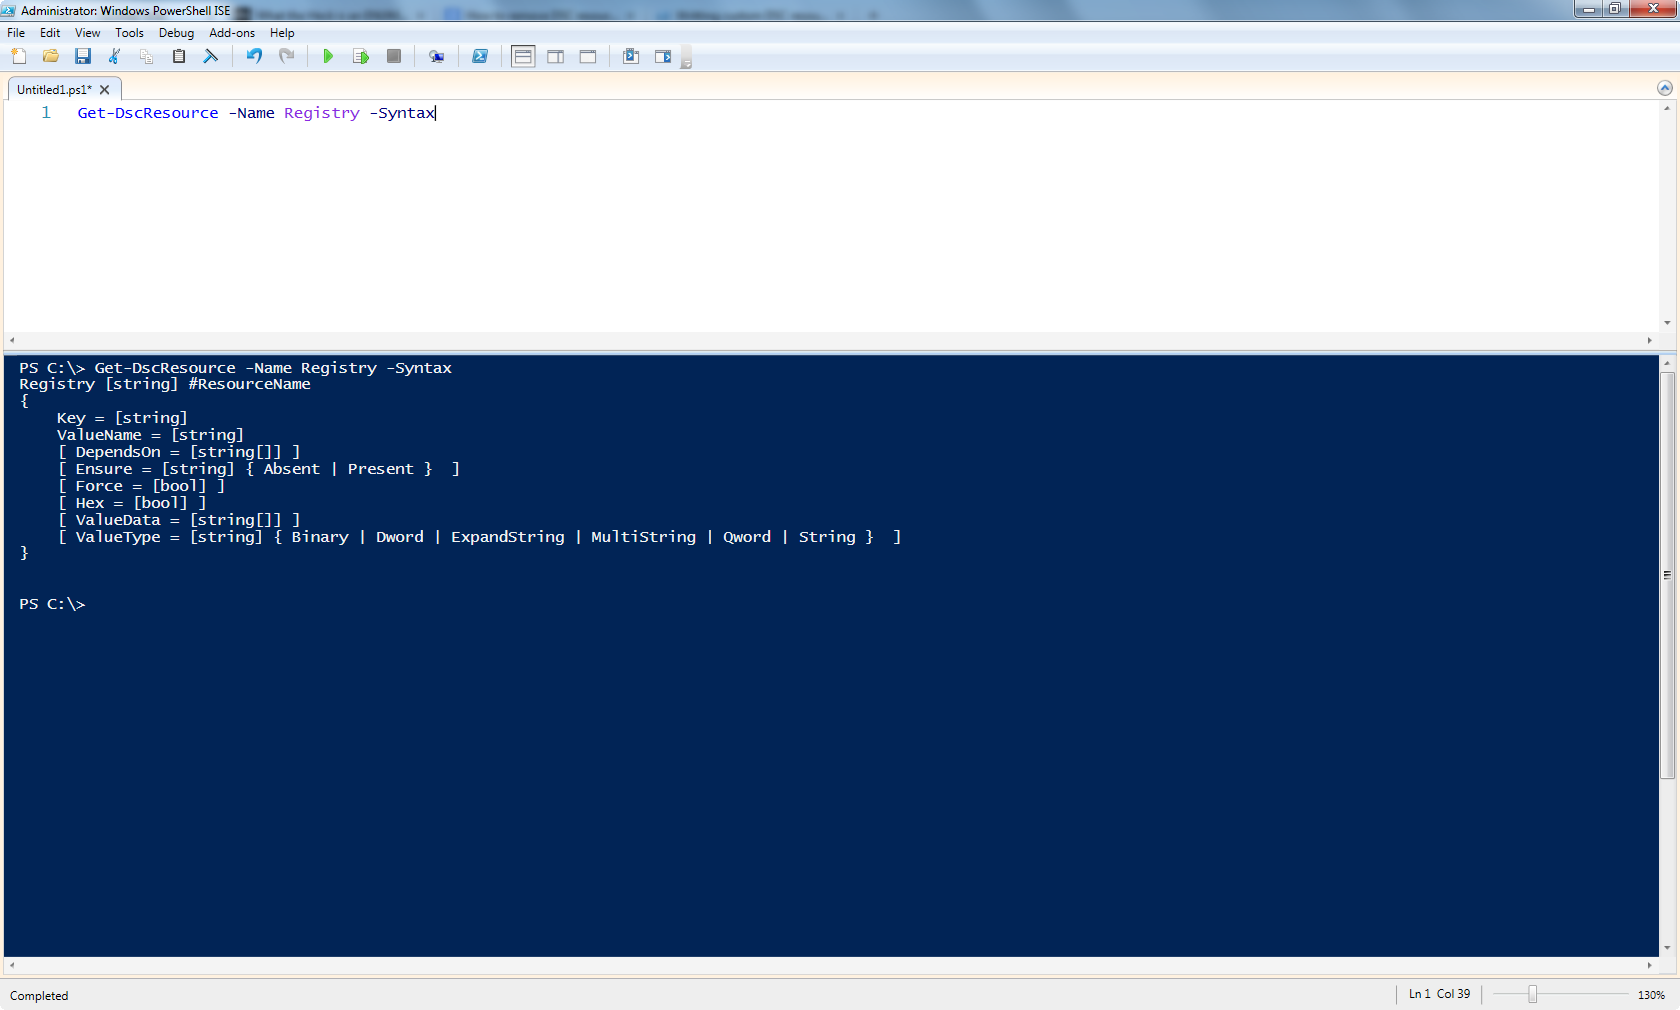Click 'Force = [bool]' in console output
This screenshot has height=1010, width=1680.
[x=141, y=486]
